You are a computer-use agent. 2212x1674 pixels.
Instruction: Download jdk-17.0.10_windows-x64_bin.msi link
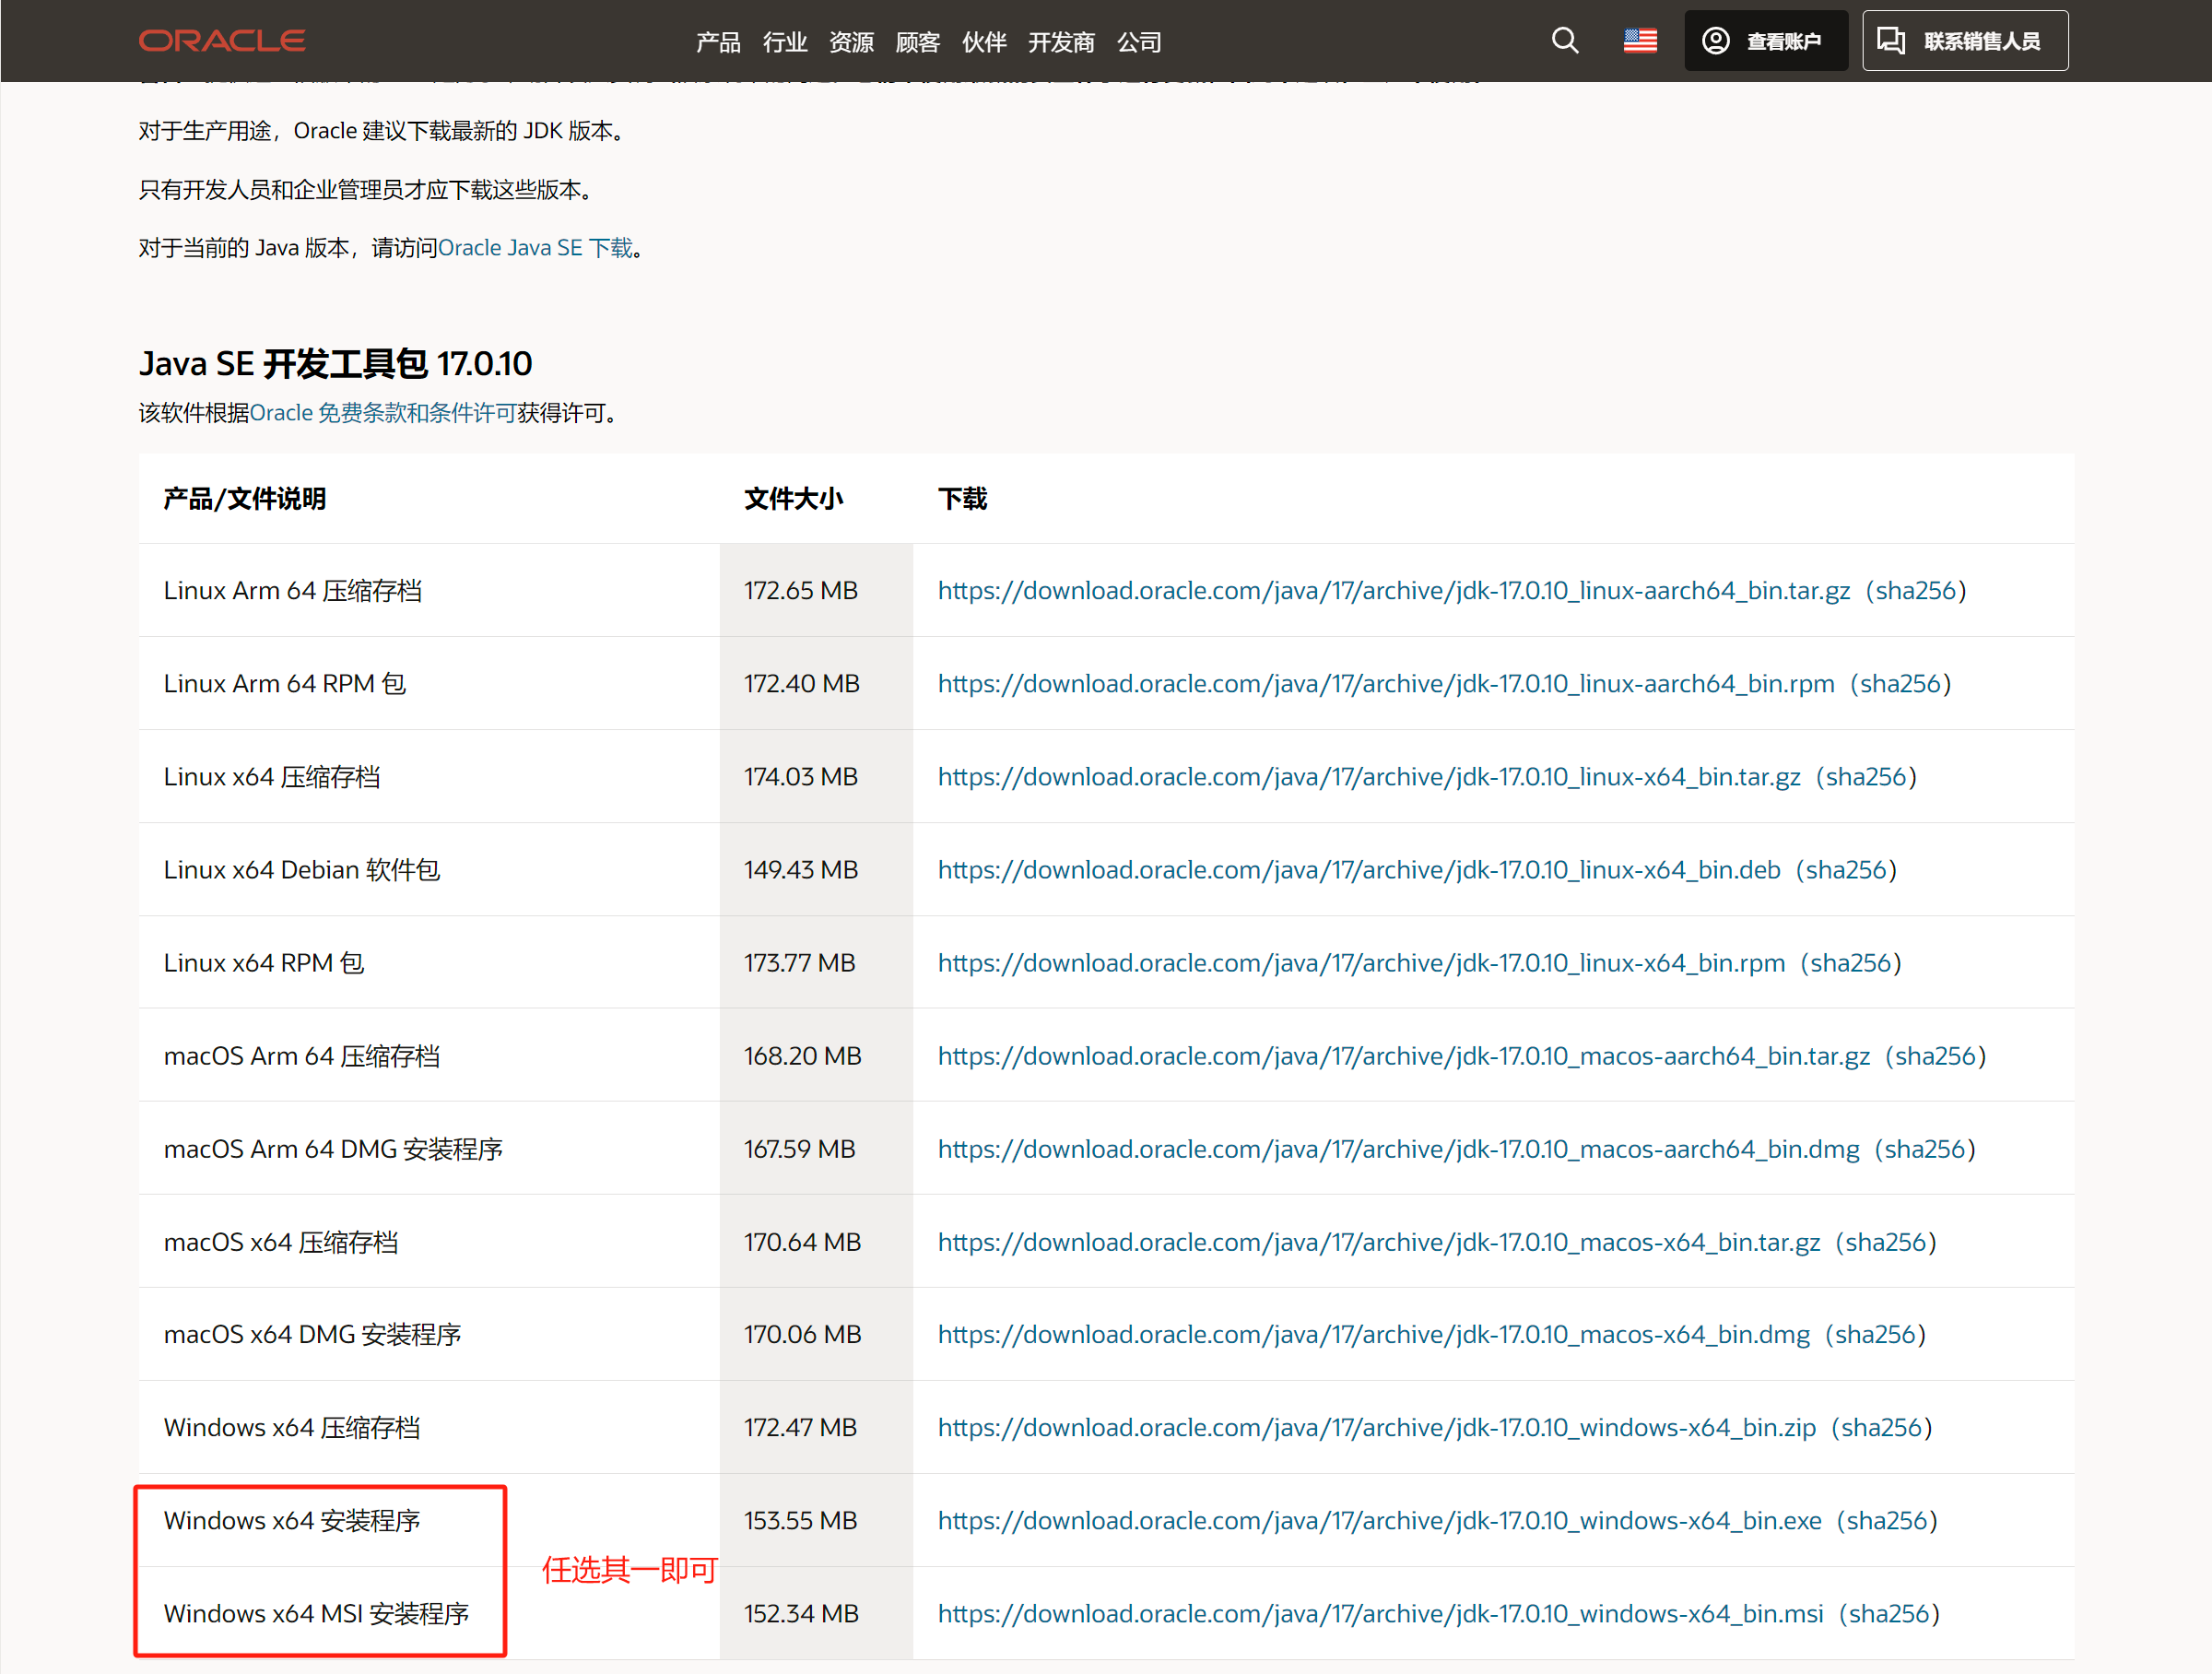(1380, 1613)
